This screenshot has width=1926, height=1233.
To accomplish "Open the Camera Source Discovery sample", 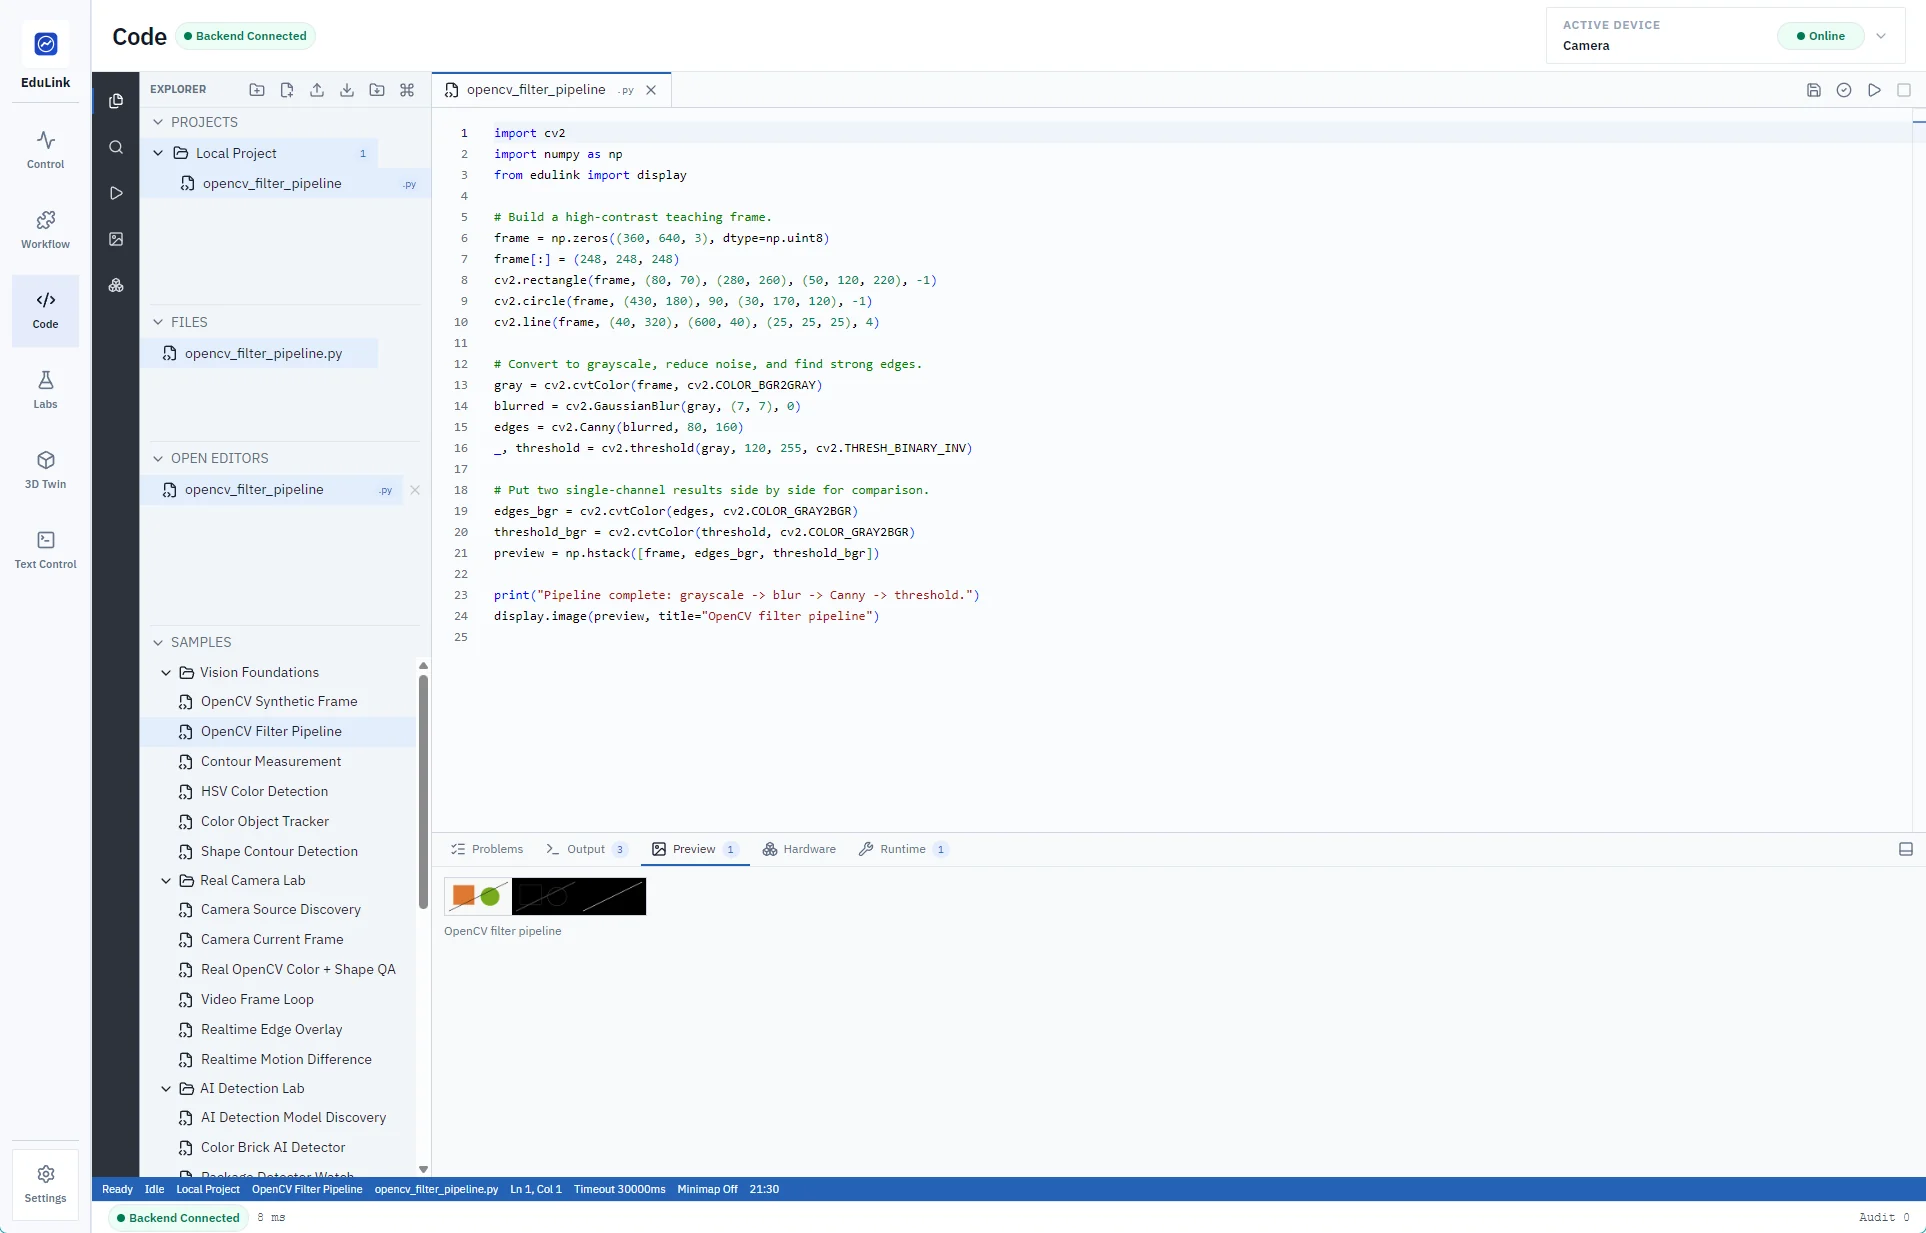I will click(x=280, y=909).
